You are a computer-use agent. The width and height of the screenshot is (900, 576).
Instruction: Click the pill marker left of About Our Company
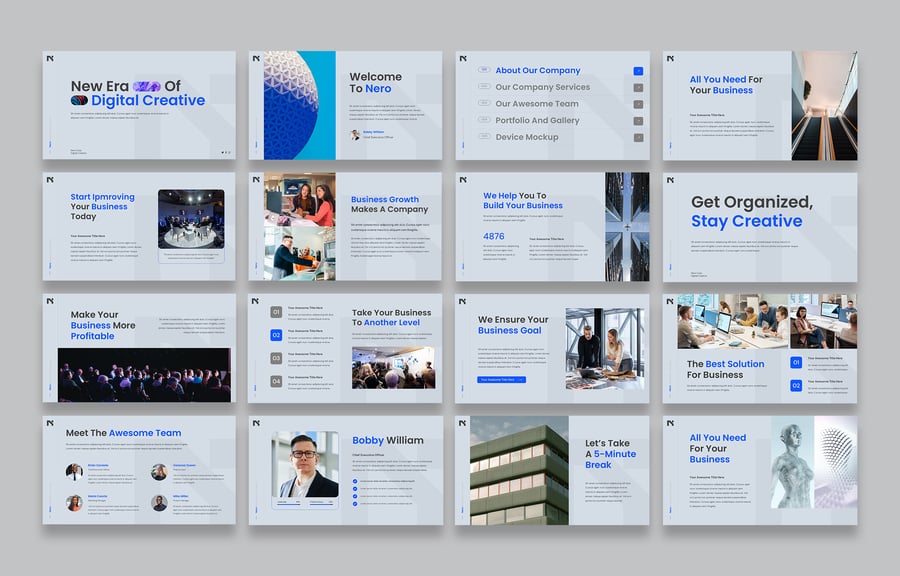coord(484,71)
